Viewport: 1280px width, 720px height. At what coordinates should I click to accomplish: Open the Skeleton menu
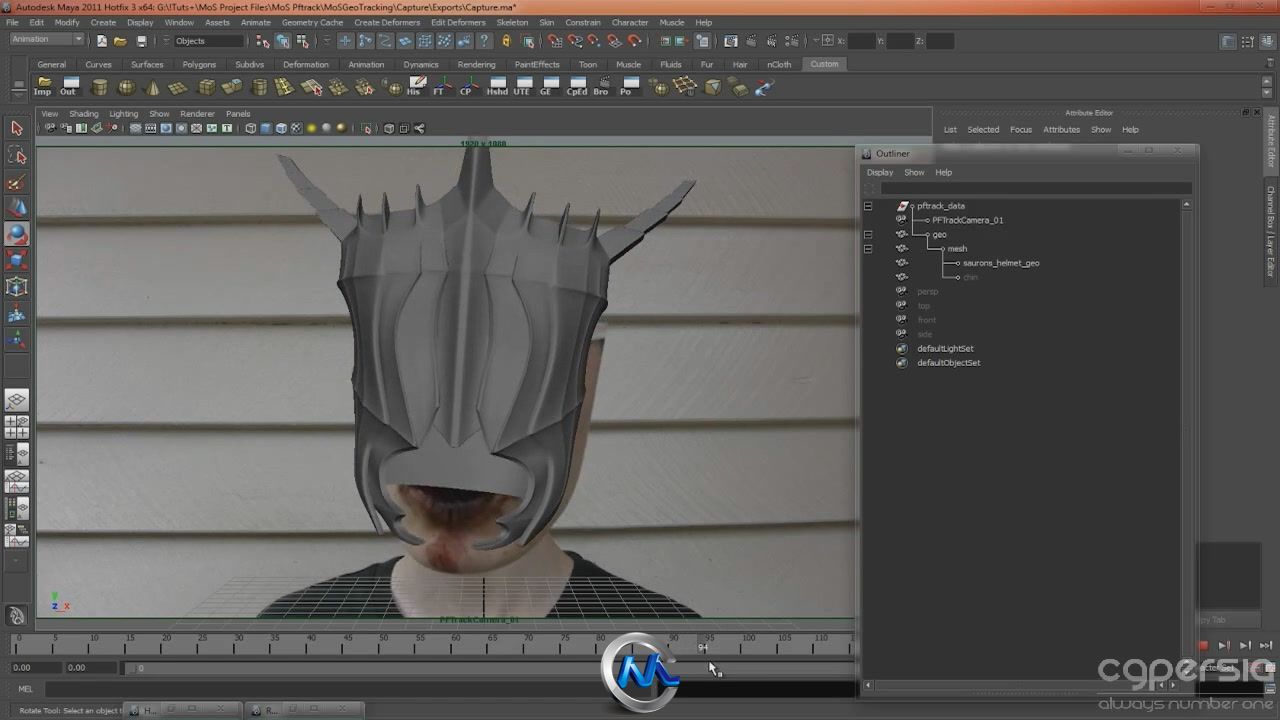pos(512,22)
